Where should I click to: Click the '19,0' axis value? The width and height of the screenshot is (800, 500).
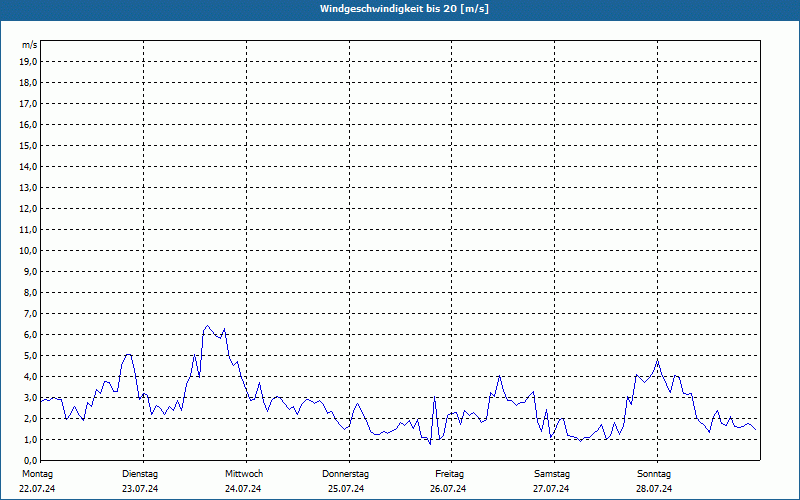(x=29, y=62)
